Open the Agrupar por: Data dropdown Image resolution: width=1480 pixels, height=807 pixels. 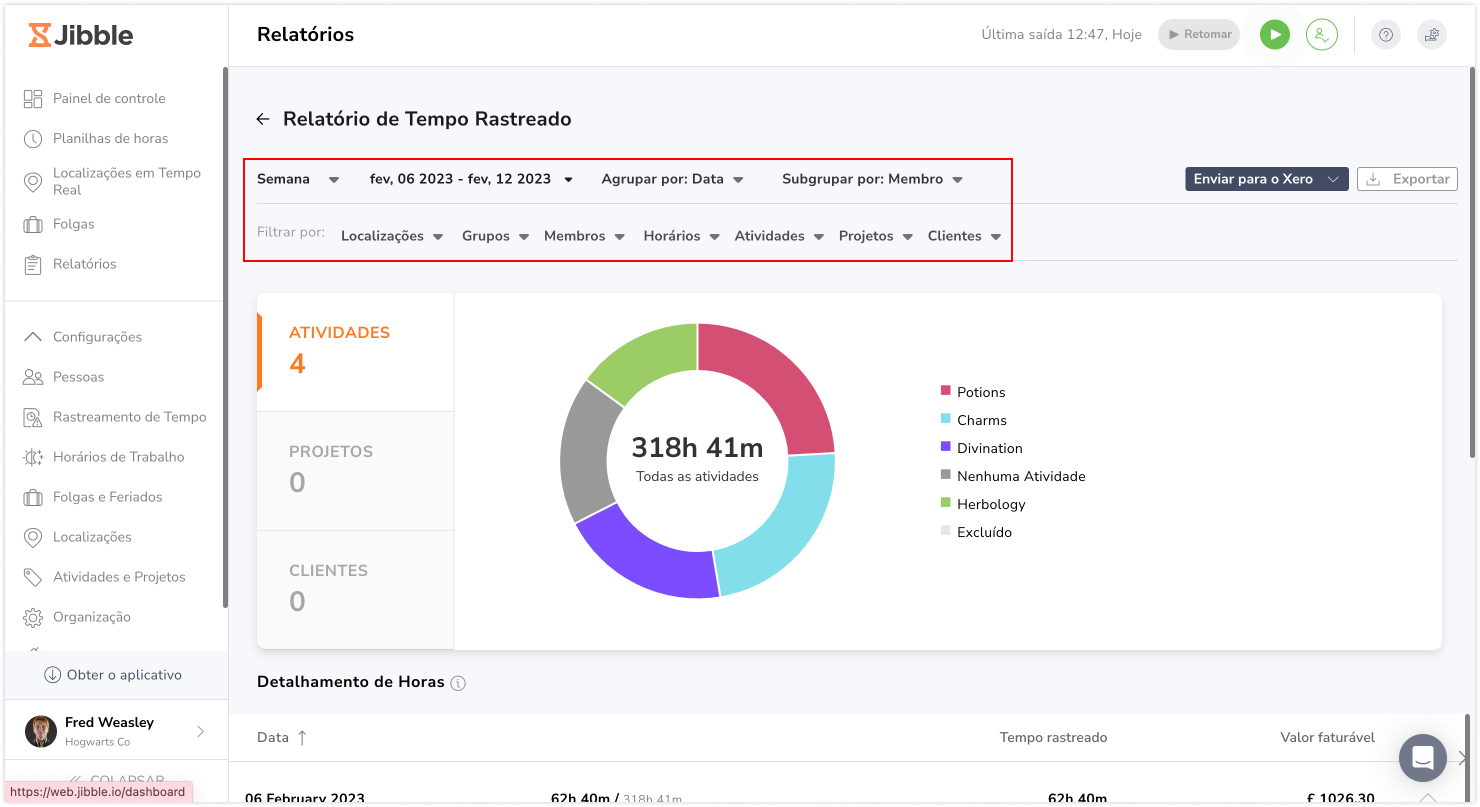[x=671, y=178]
